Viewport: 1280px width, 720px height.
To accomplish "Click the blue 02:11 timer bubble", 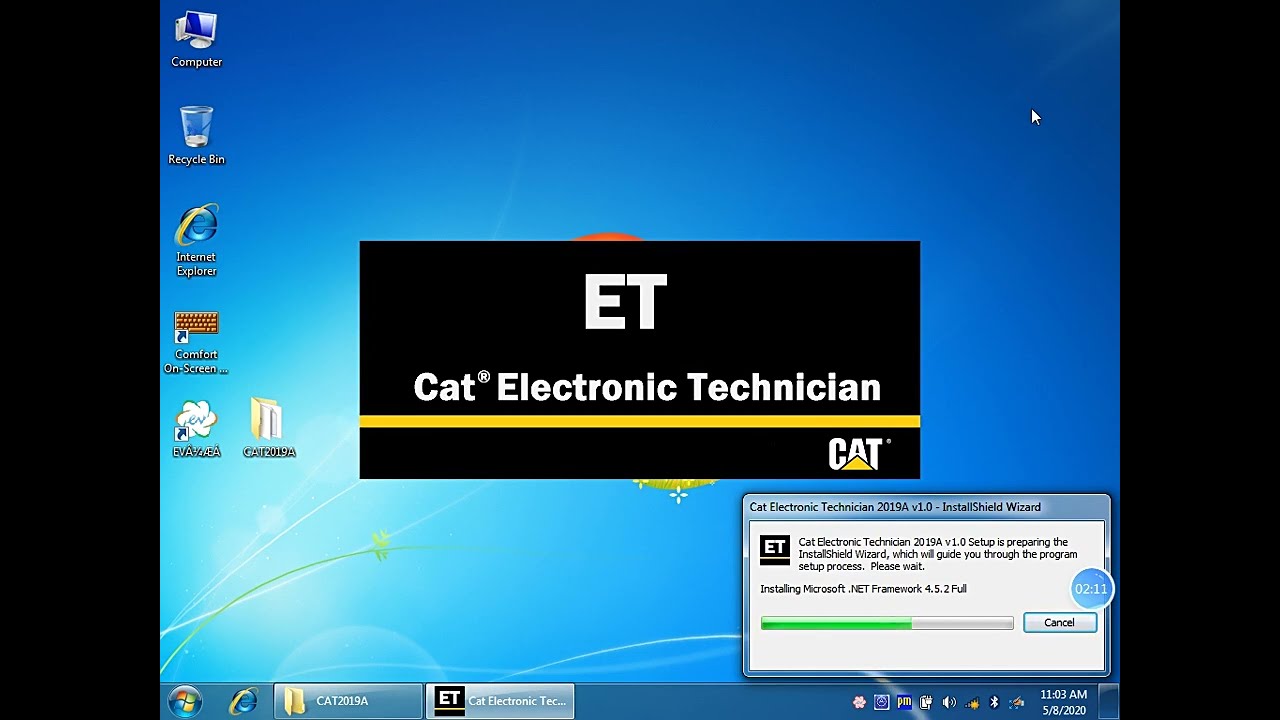I will click(x=1091, y=589).
